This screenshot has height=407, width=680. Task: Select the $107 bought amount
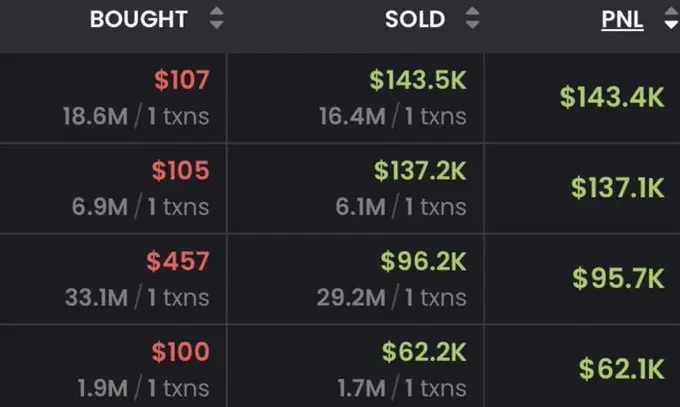tap(181, 81)
